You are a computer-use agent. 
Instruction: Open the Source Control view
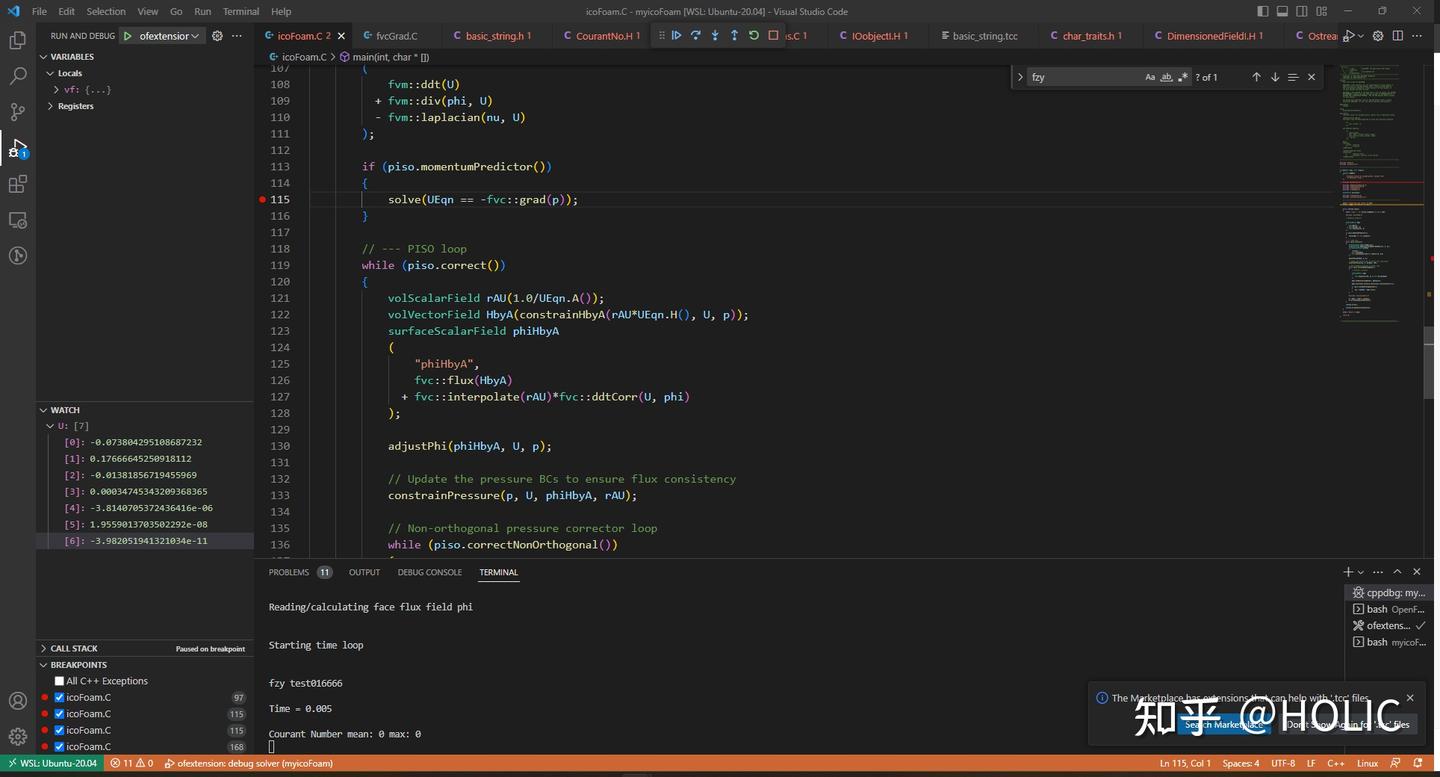[17, 111]
